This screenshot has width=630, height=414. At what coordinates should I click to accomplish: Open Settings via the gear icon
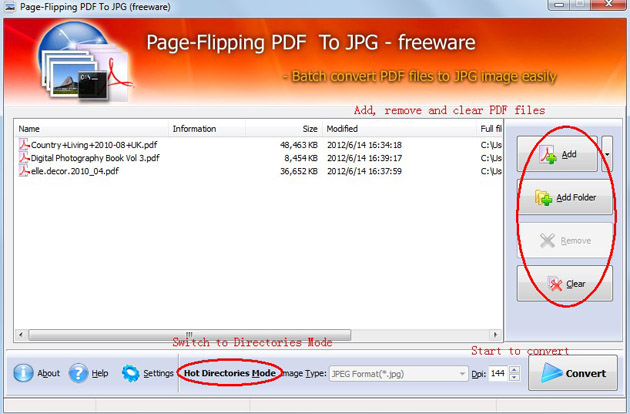[131, 373]
